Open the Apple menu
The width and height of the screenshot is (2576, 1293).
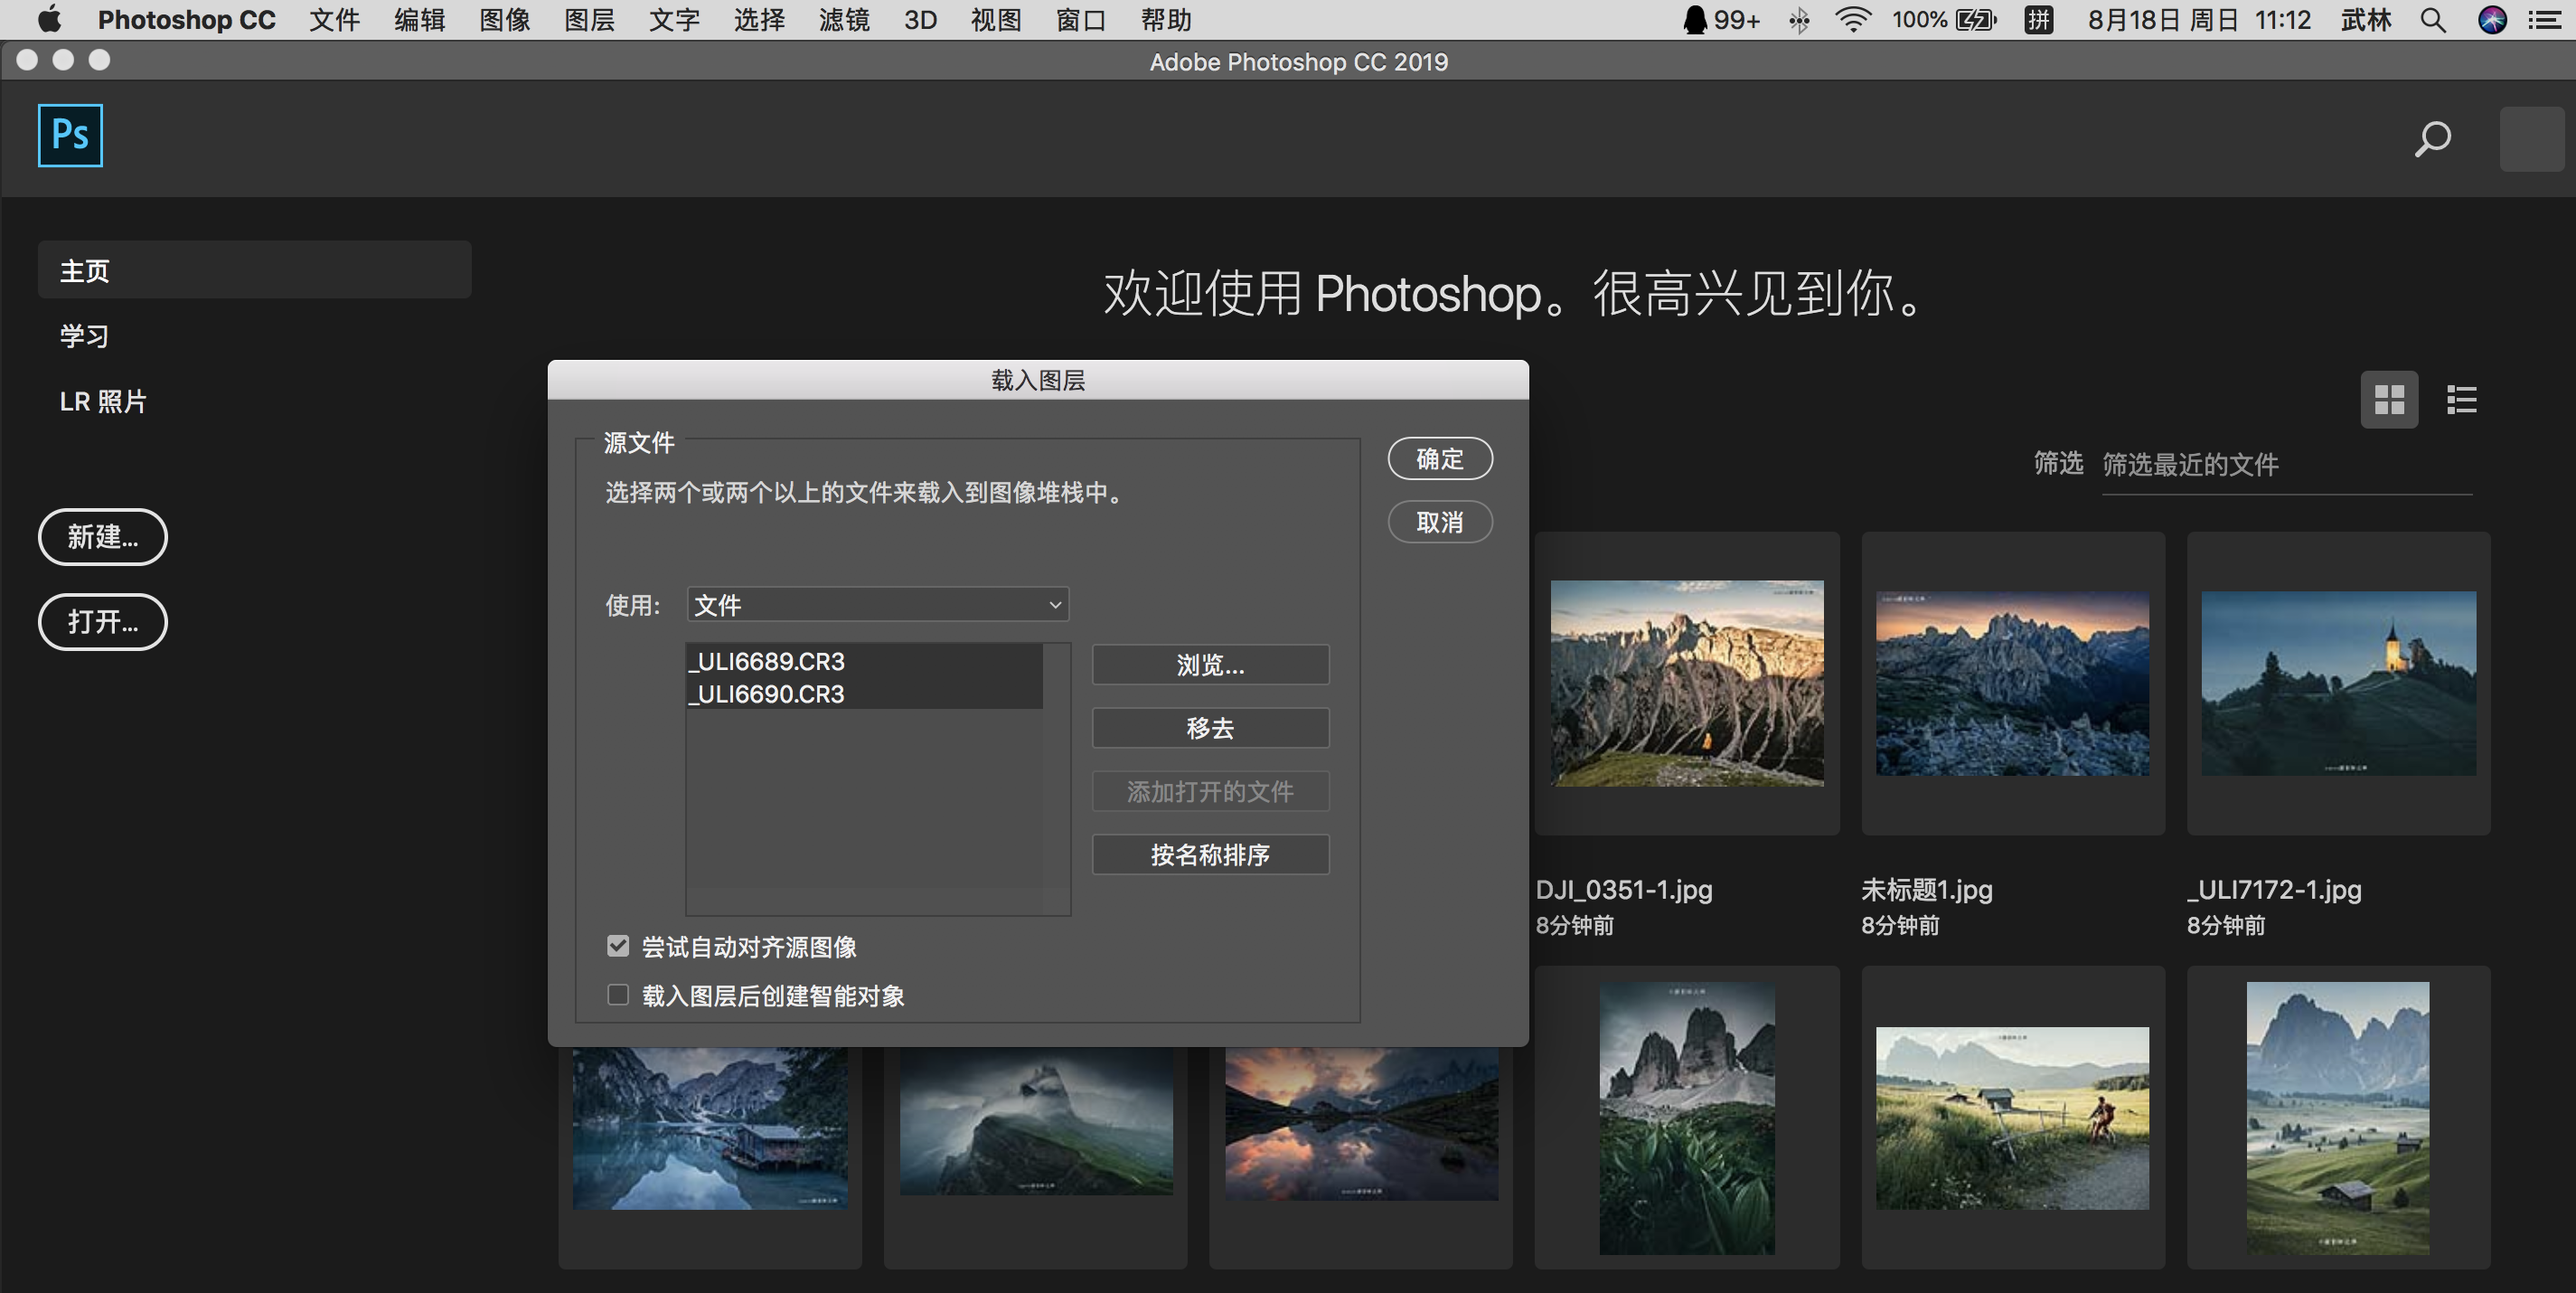49,20
